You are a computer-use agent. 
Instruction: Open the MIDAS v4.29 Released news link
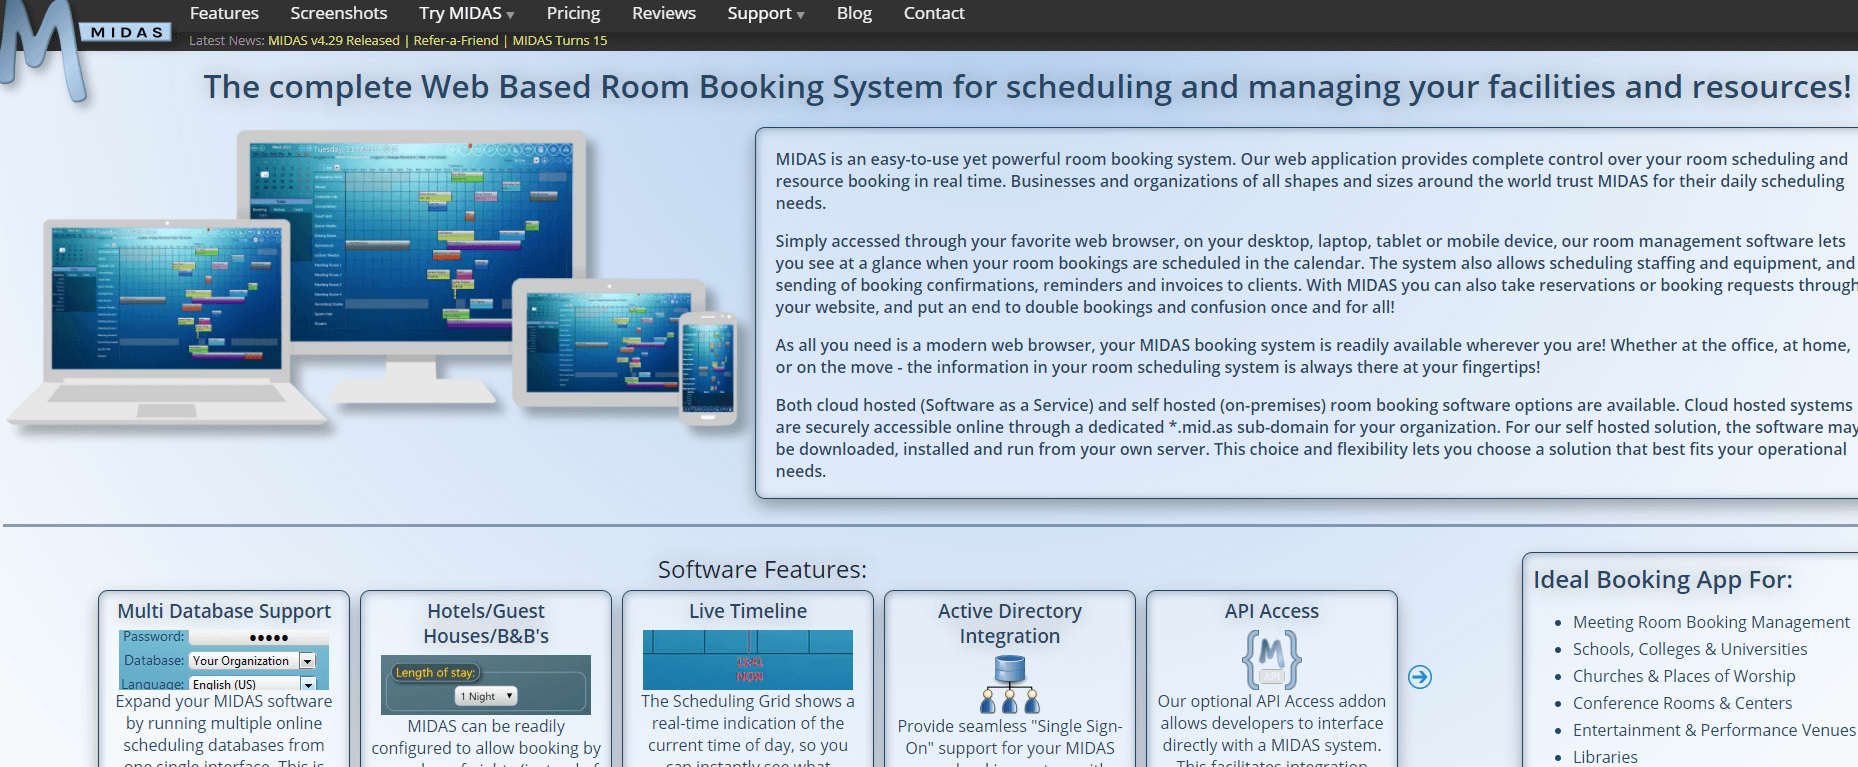(334, 41)
